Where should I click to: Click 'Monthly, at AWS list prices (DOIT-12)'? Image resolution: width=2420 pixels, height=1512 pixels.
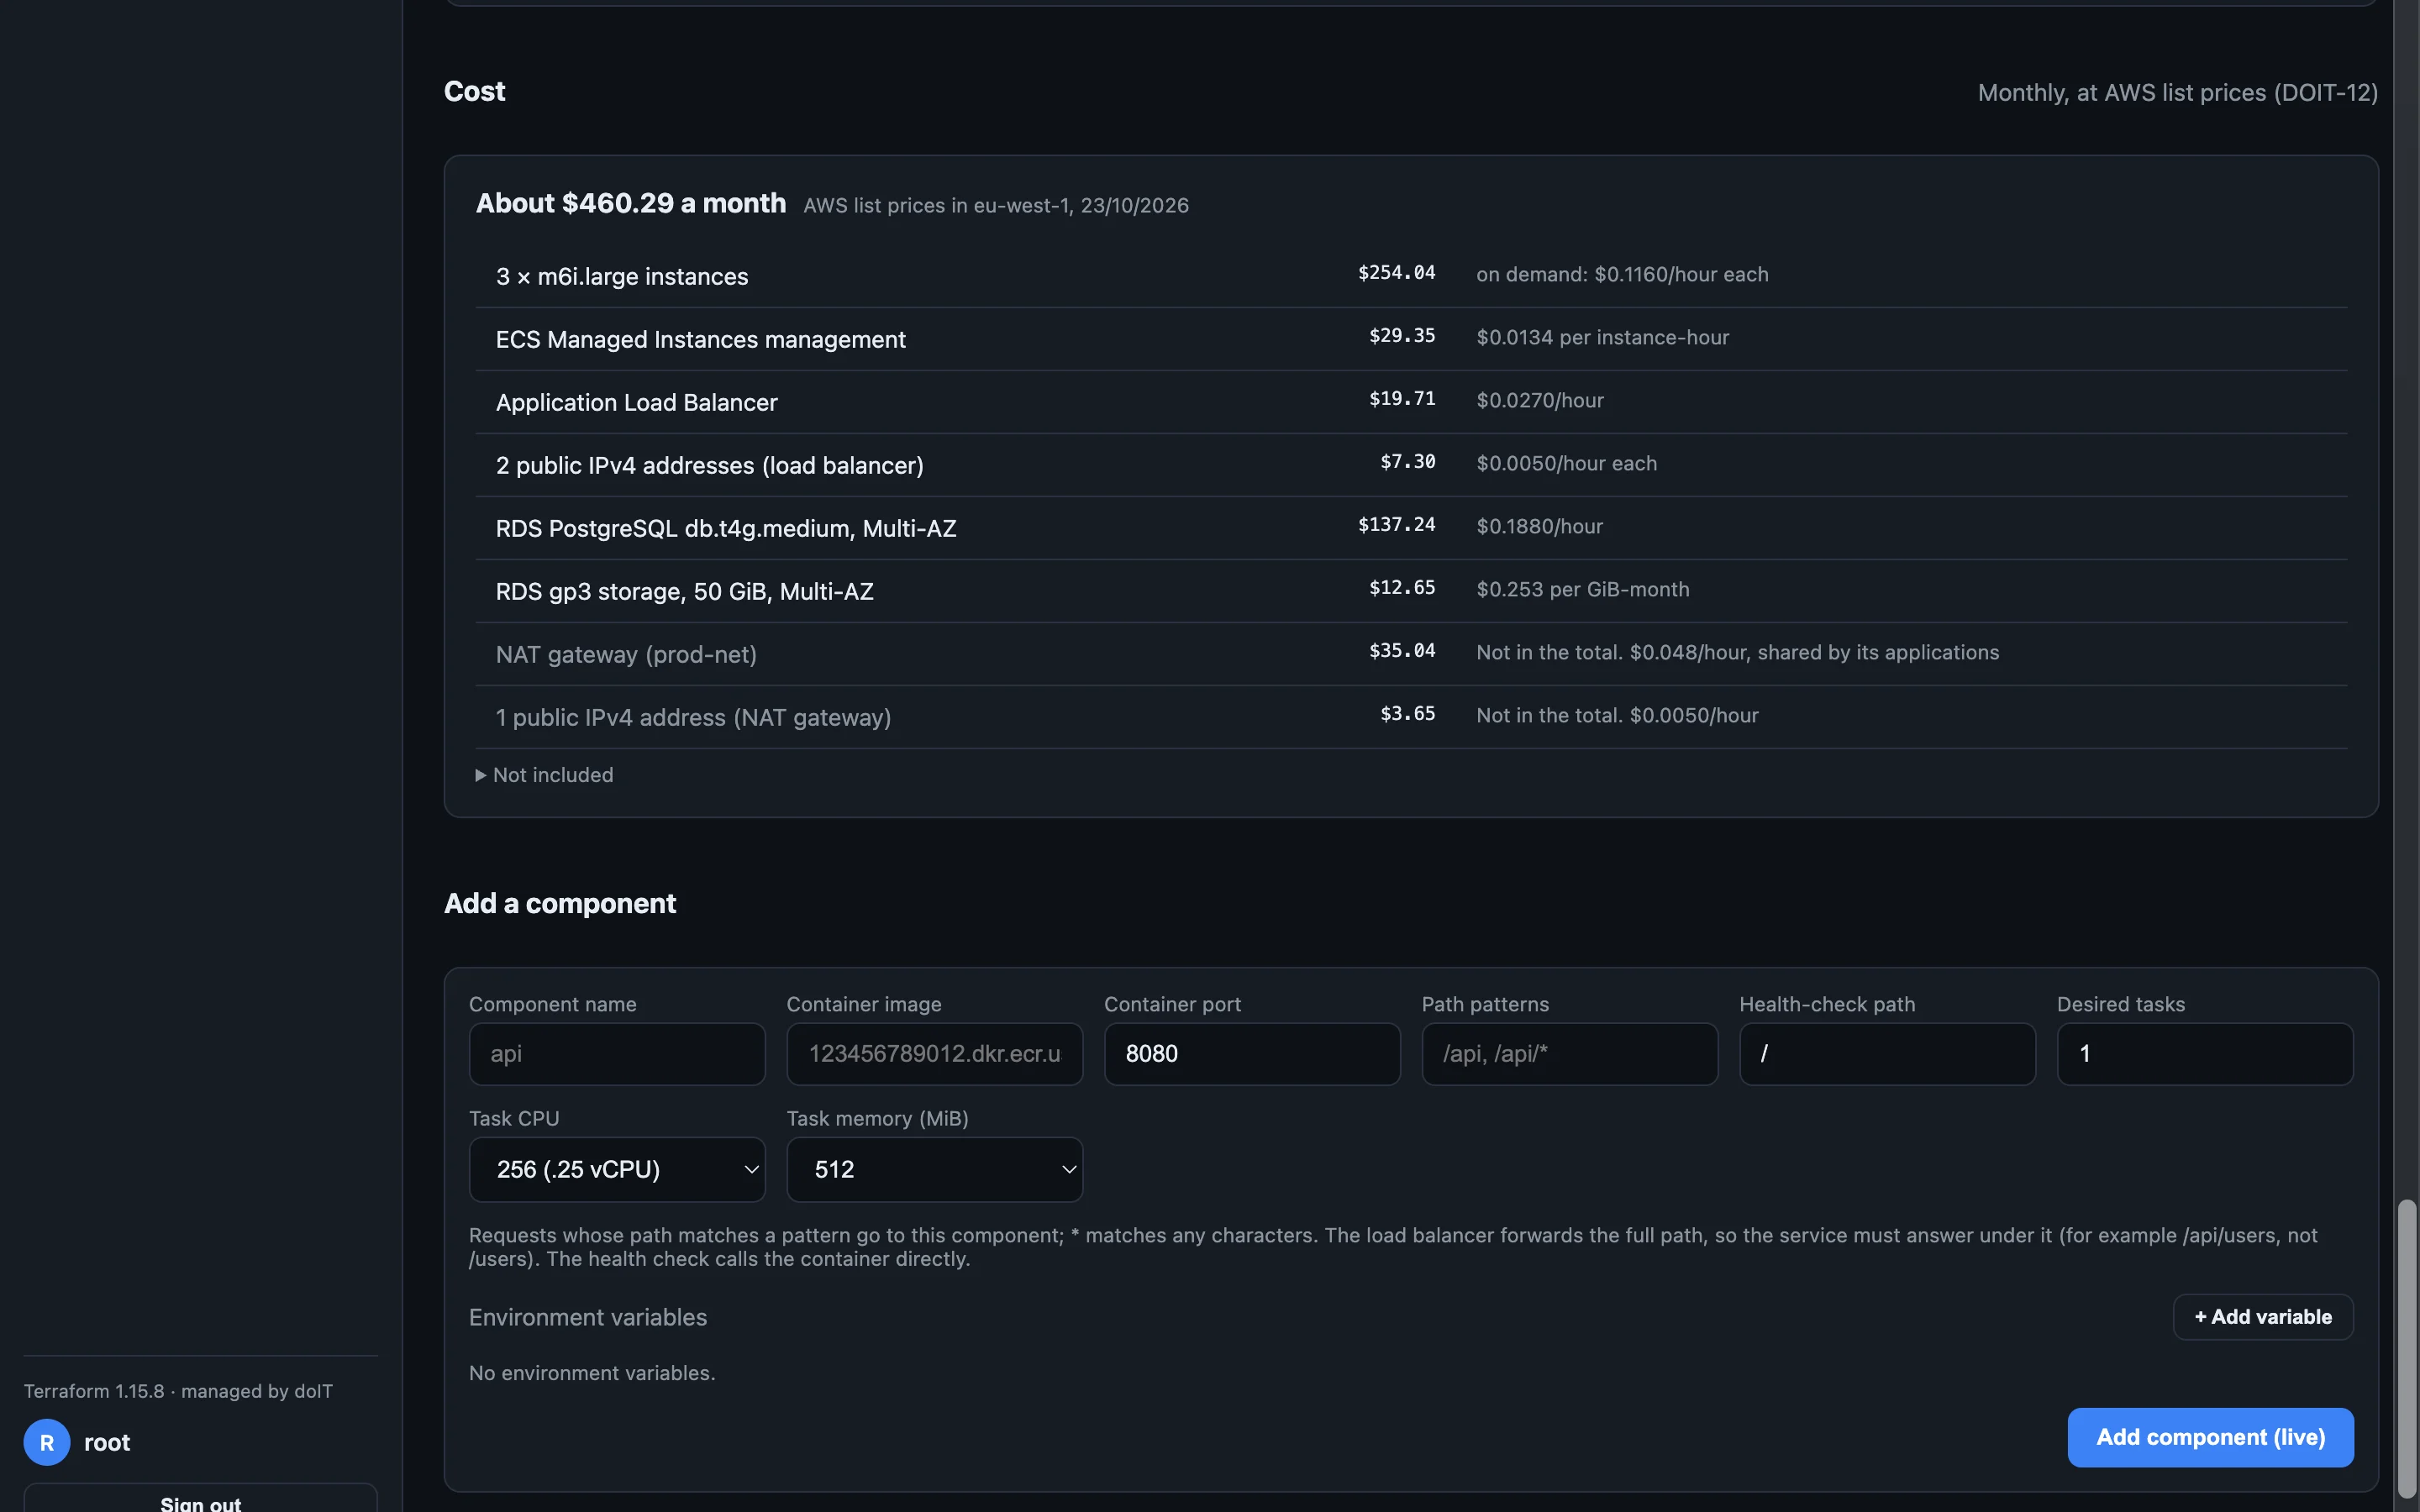pyautogui.click(x=2178, y=93)
